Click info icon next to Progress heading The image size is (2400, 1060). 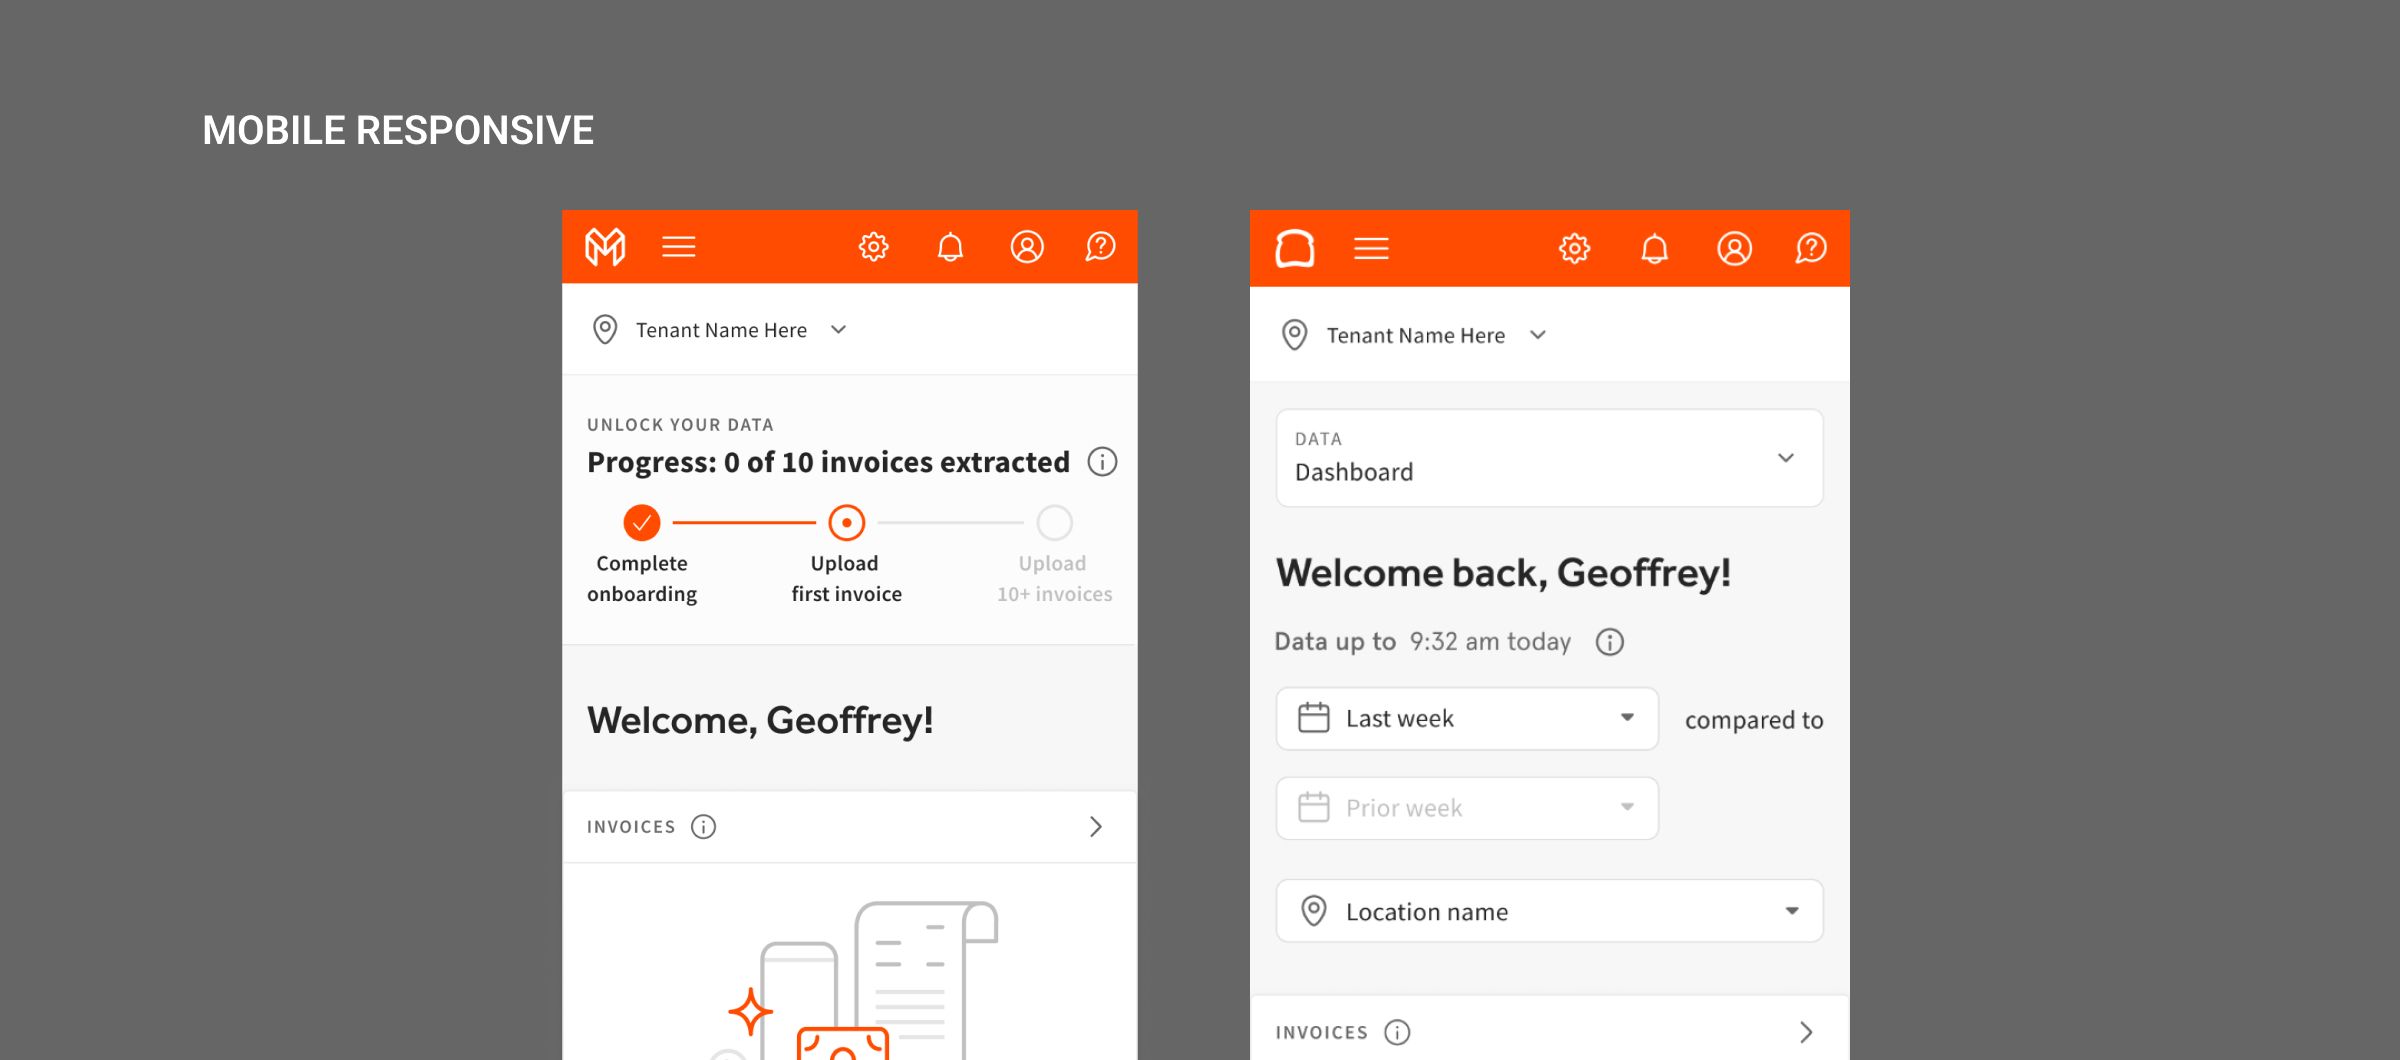click(x=1102, y=462)
